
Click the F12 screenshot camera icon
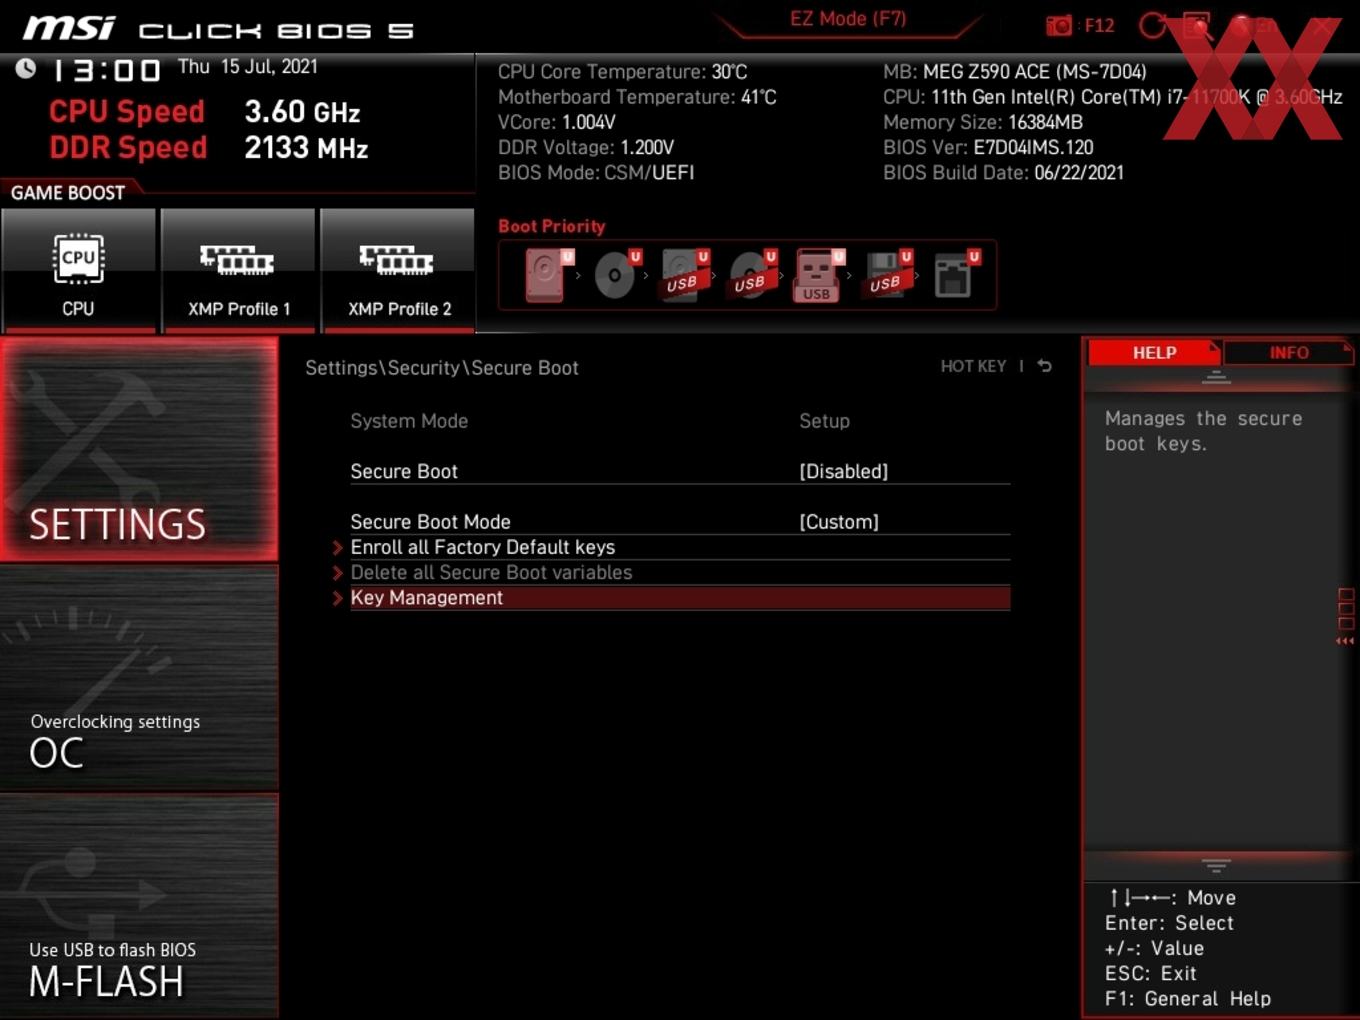point(1058,25)
